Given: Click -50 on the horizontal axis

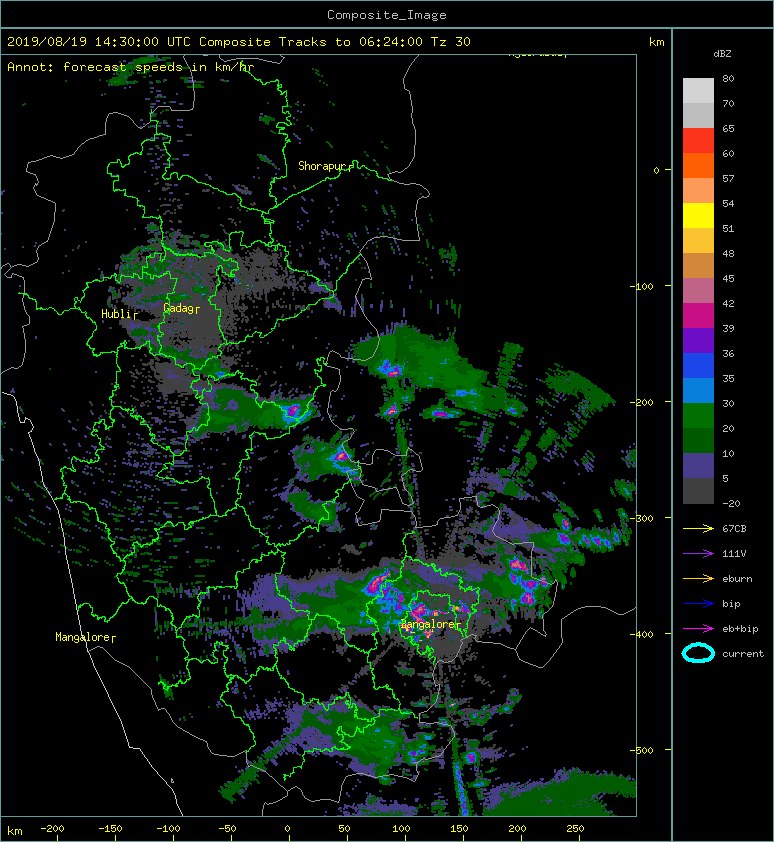Looking at the screenshot, I should coord(227,829).
